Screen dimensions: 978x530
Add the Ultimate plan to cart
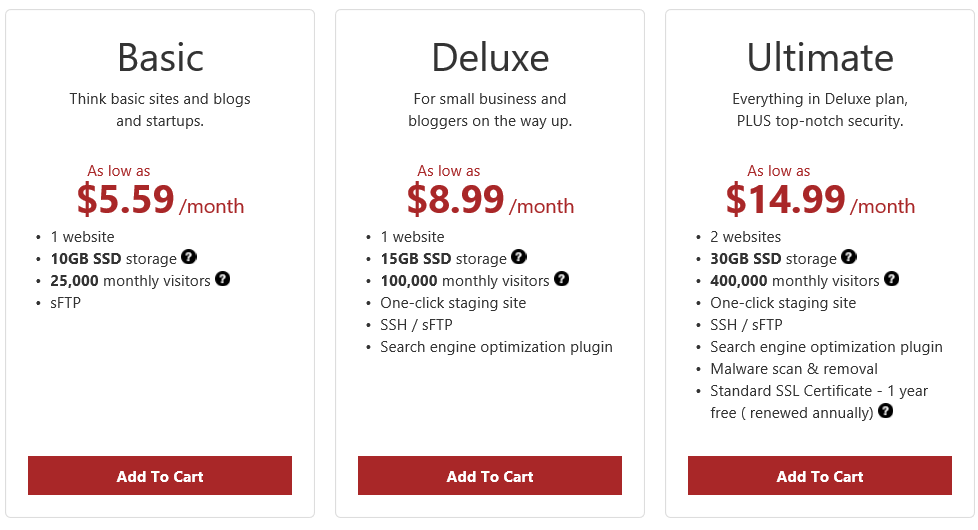point(820,476)
